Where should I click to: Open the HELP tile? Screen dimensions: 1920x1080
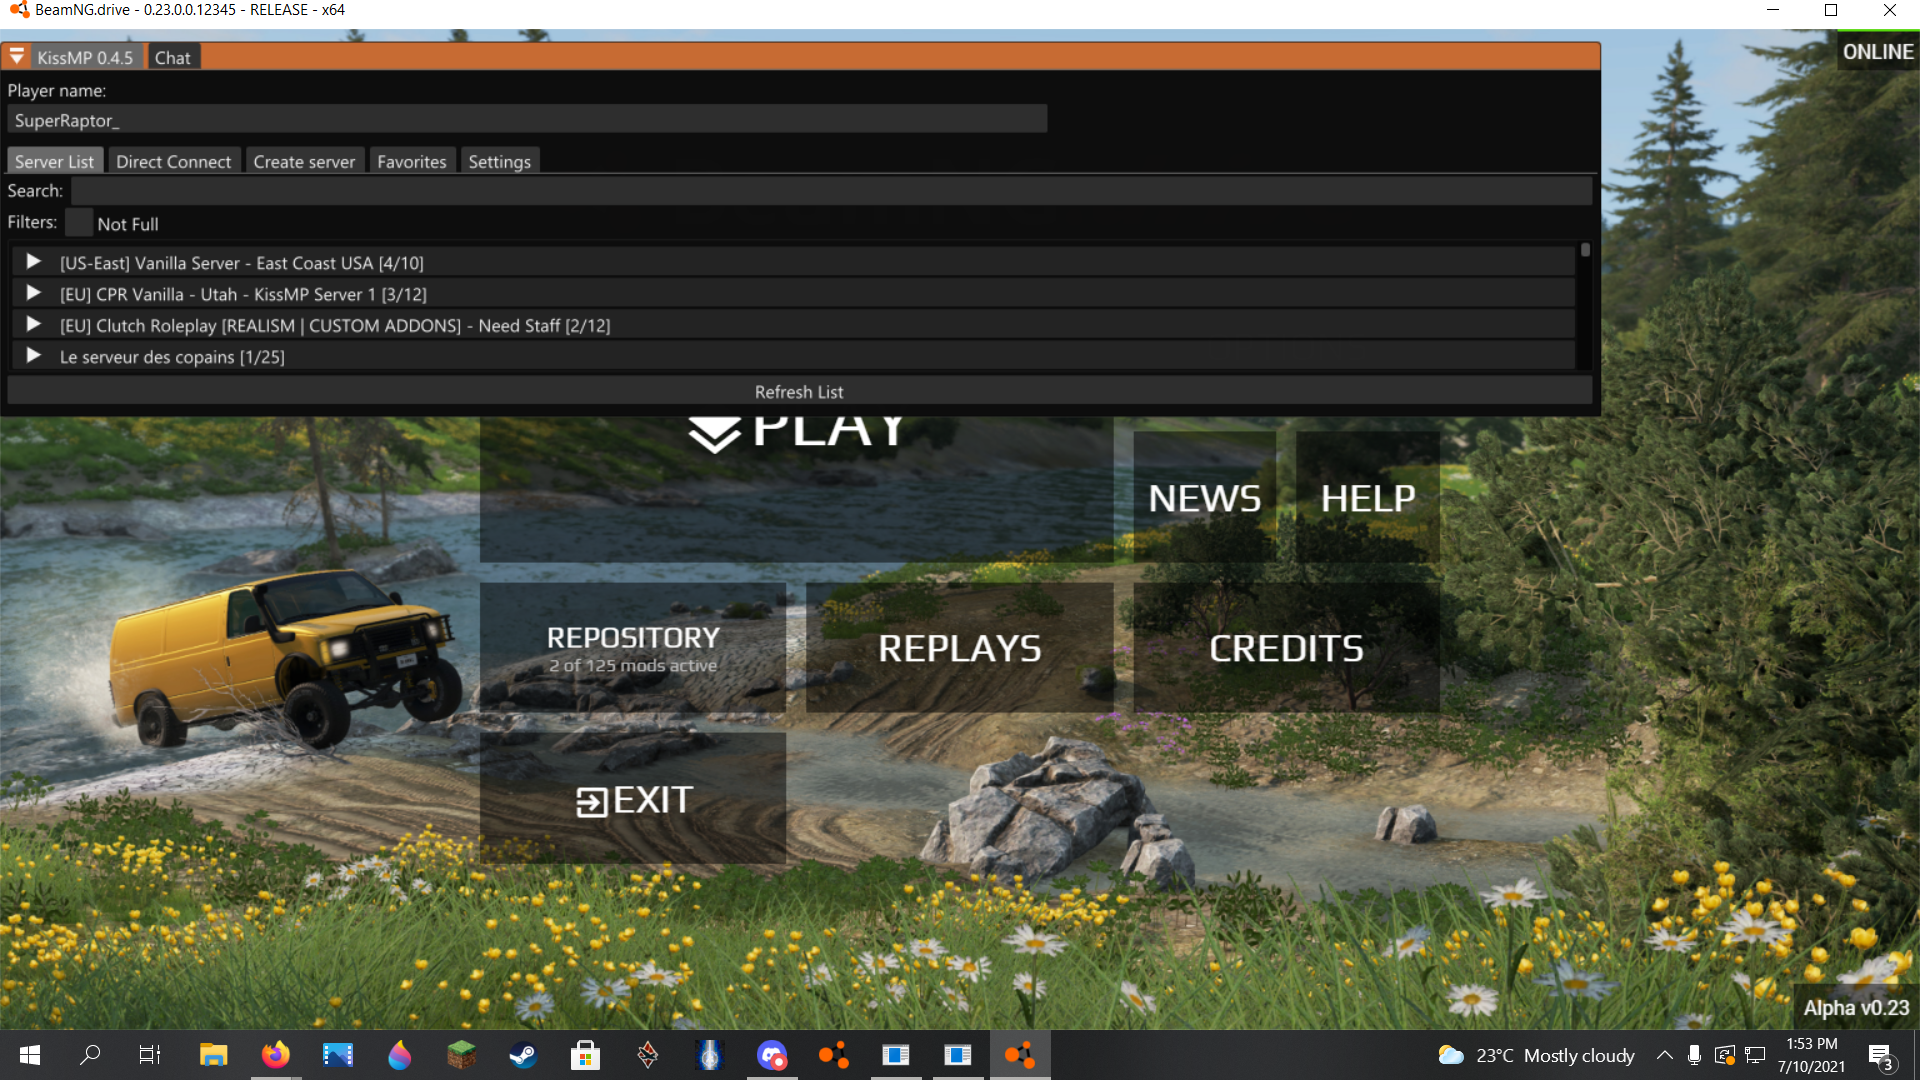pyautogui.click(x=1367, y=497)
